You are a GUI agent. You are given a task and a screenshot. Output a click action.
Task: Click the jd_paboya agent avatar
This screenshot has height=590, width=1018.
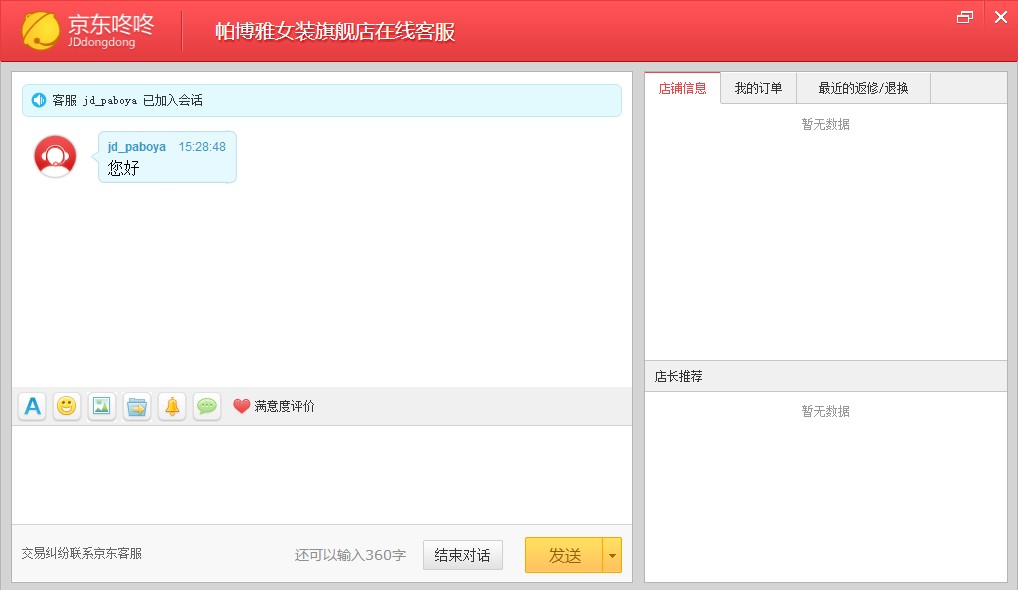(x=55, y=157)
